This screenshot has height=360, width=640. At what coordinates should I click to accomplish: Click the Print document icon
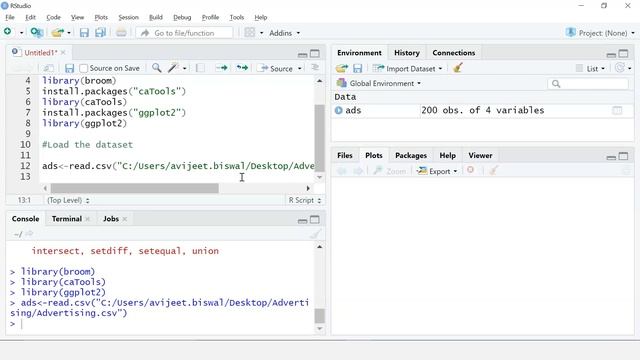[x=121, y=33]
